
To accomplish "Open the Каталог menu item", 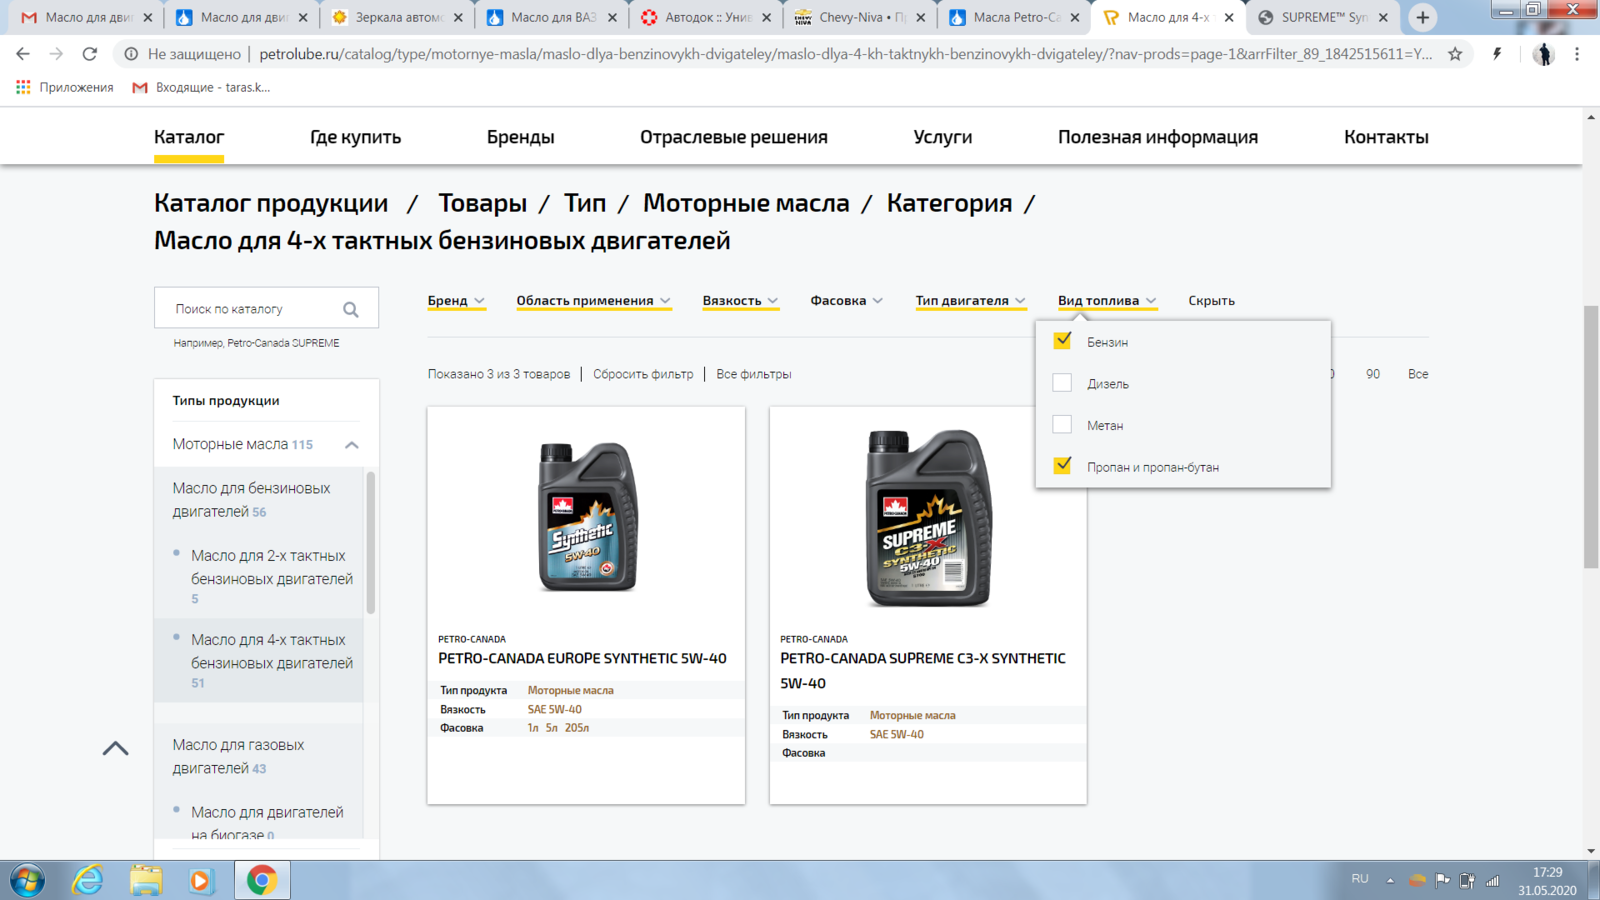I will coord(189,137).
